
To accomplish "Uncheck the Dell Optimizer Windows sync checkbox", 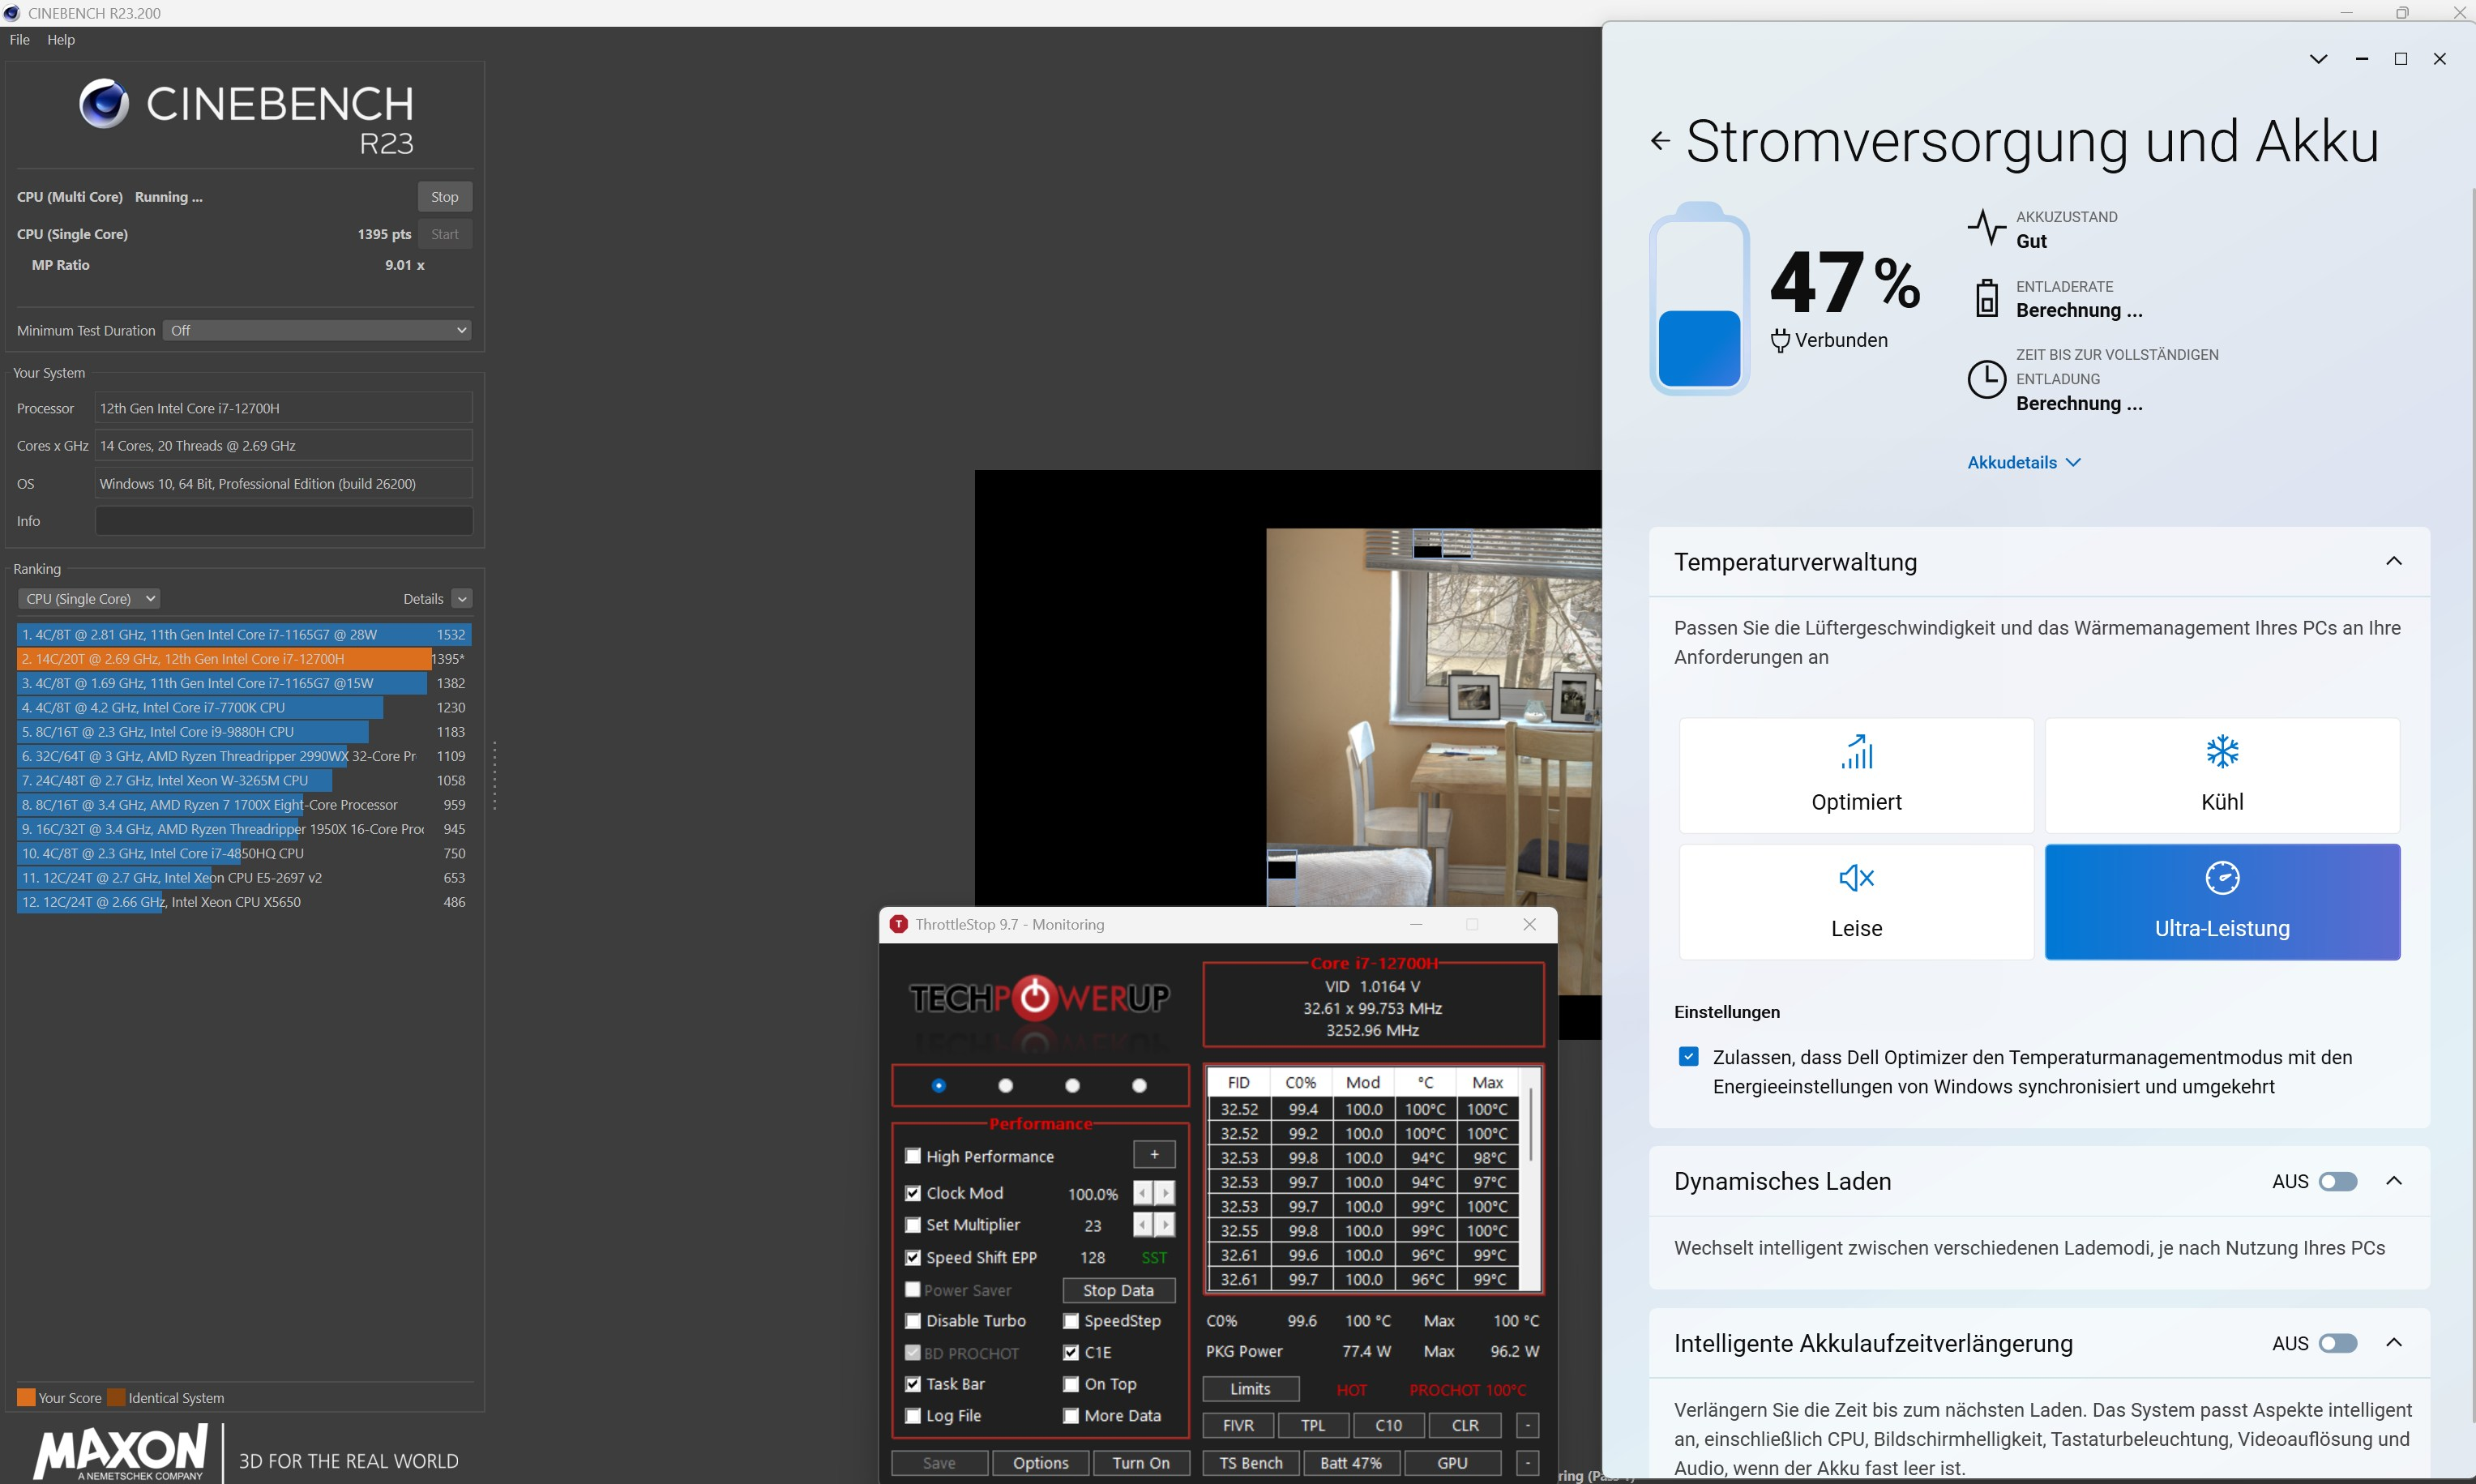I will click(1688, 1057).
